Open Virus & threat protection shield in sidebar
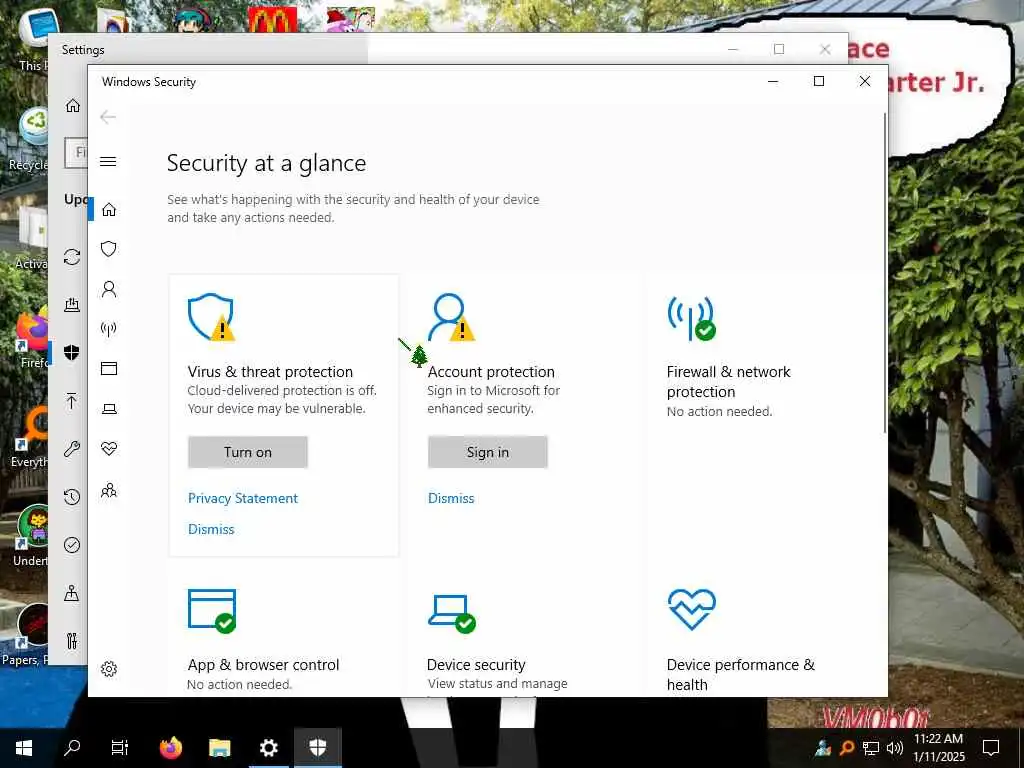The height and width of the screenshot is (768, 1024). (109, 249)
